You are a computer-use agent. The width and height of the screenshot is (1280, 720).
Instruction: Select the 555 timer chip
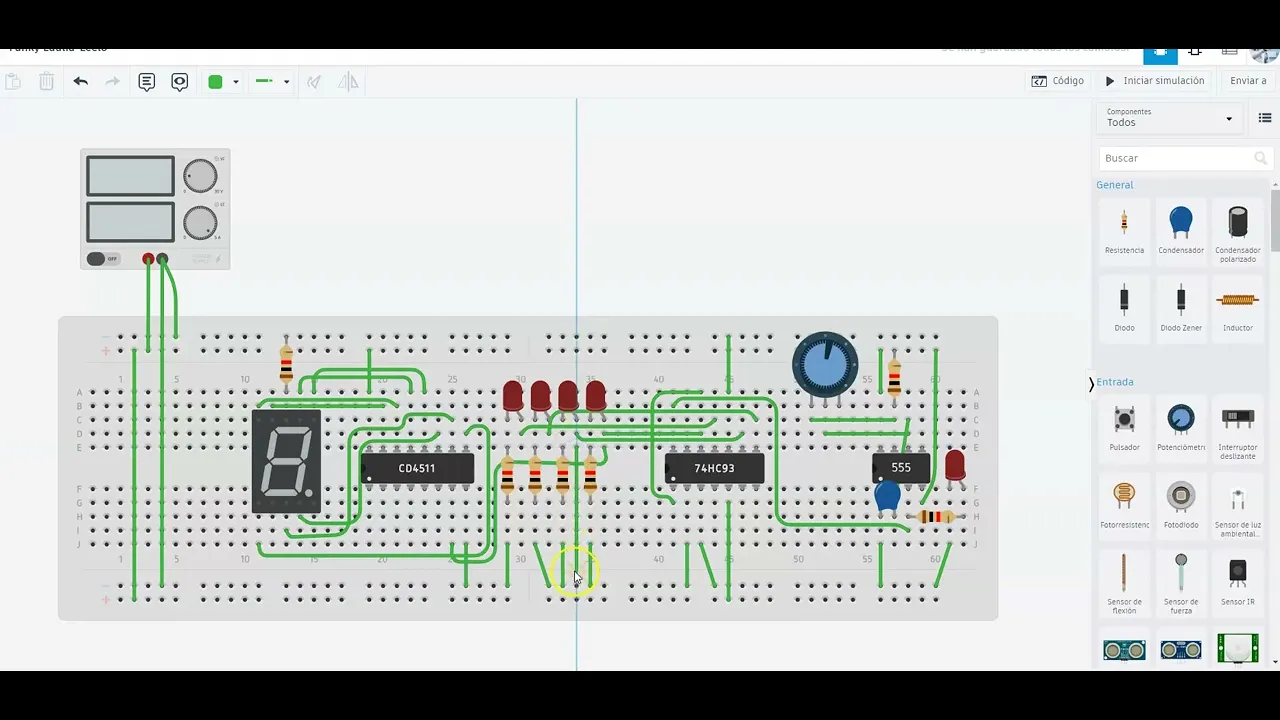[x=901, y=467]
